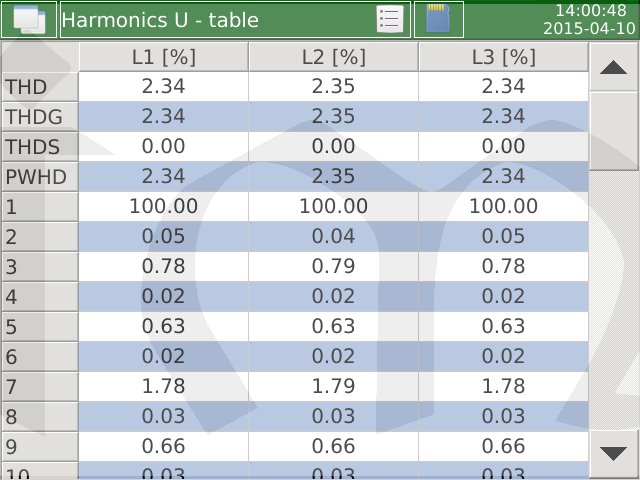The image size is (640, 480).
Task: Click the L2 value 1.79 for harmonic 7
Action: (x=333, y=386)
